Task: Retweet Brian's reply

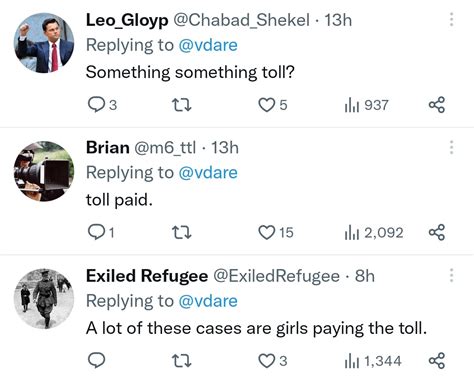Action: click(182, 233)
